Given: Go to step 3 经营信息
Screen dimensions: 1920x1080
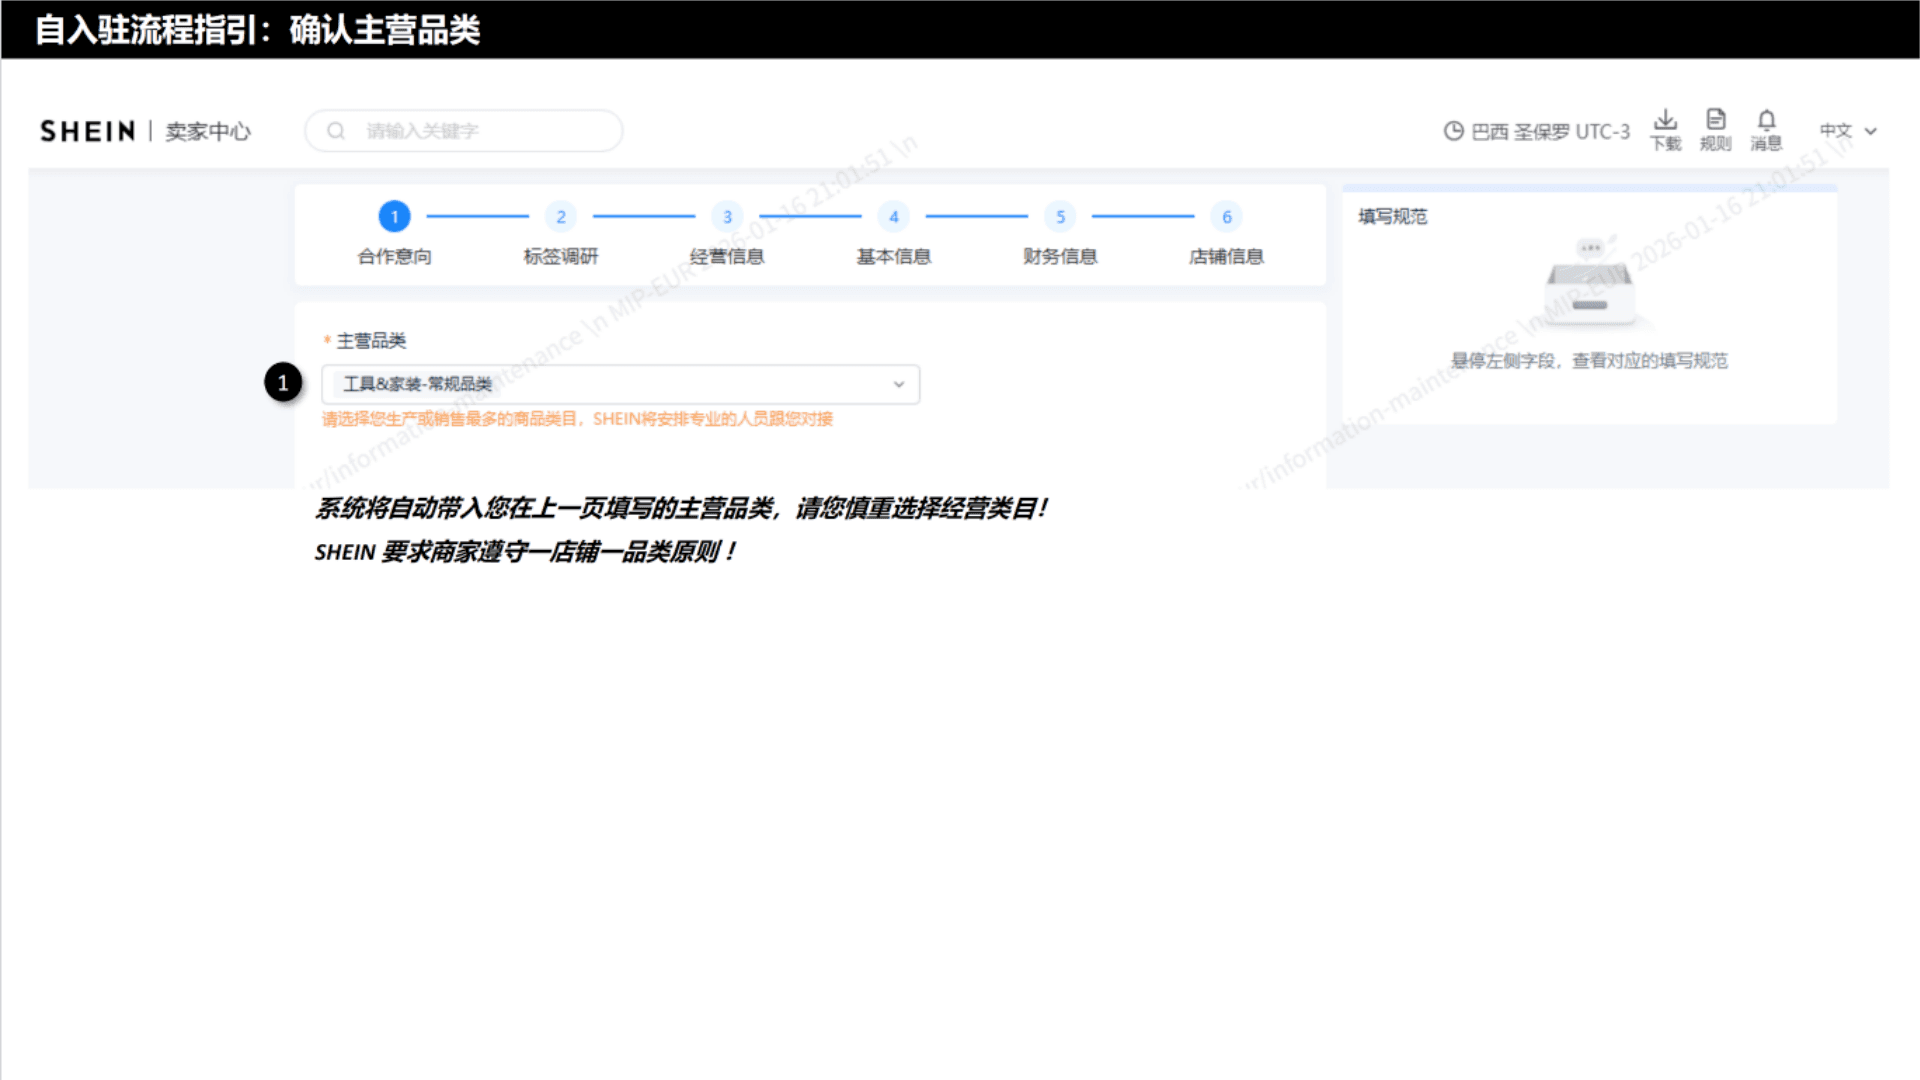Looking at the screenshot, I should pyautogui.click(x=727, y=232).
